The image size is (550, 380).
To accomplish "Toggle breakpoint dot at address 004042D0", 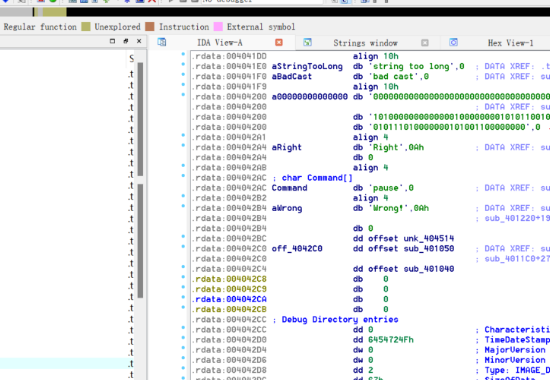I will (183, 338).
